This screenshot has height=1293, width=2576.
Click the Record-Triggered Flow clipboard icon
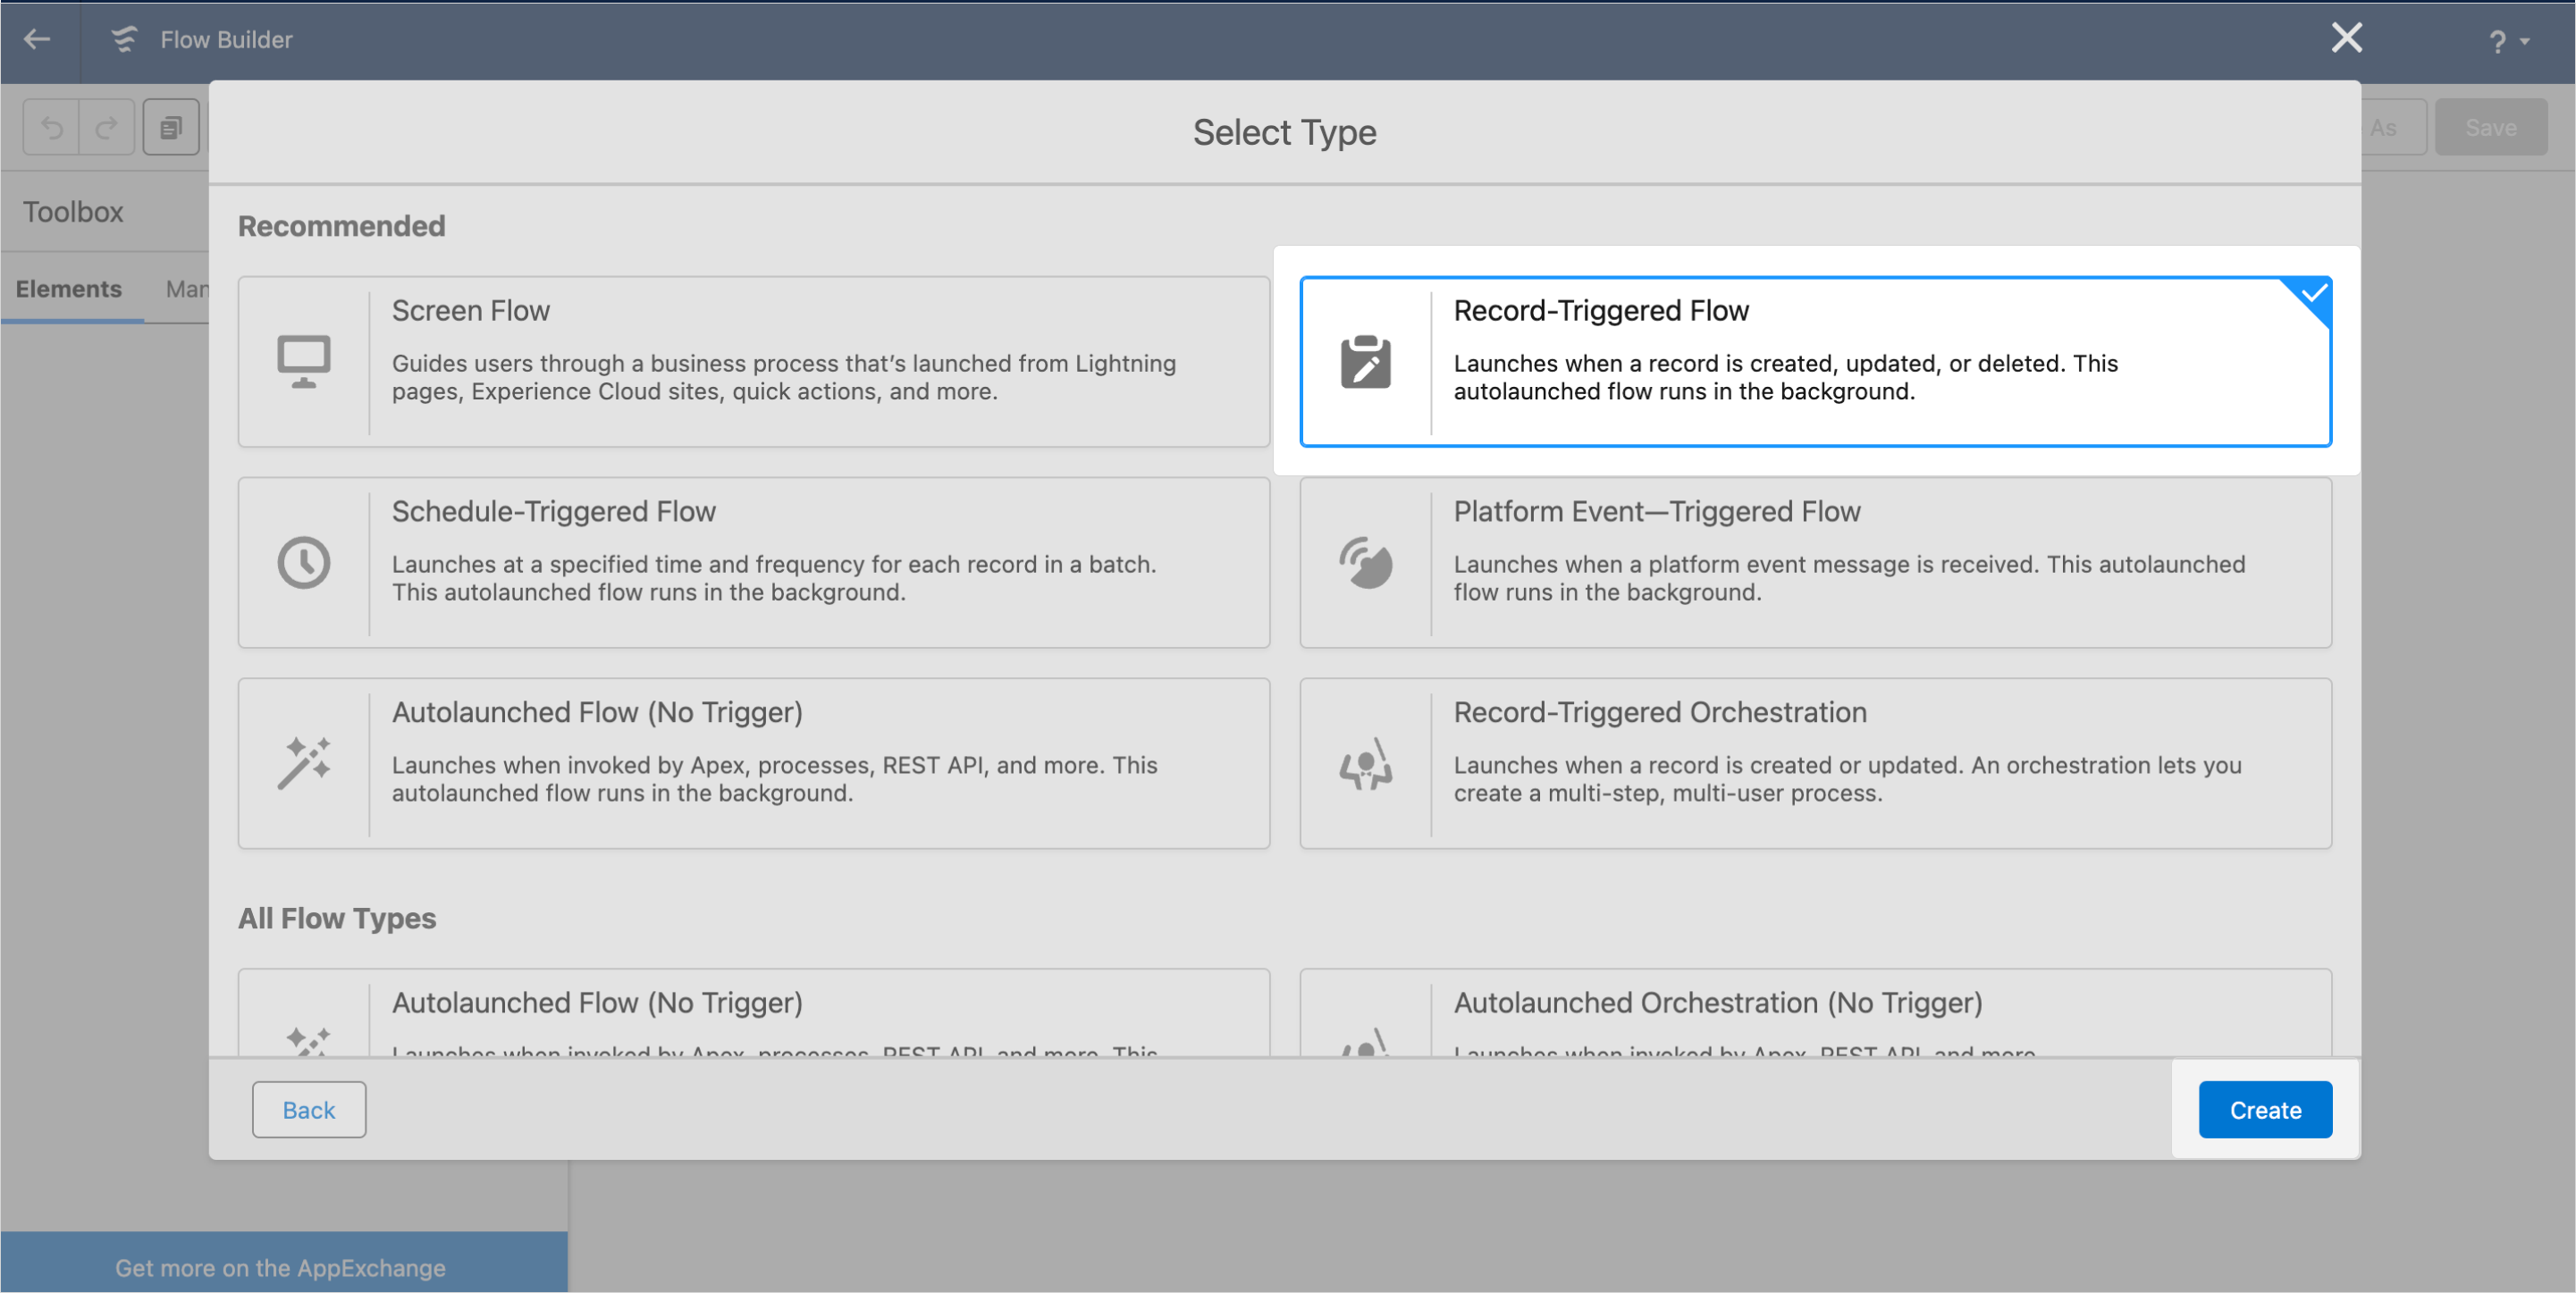click(x=1365, y=361)
